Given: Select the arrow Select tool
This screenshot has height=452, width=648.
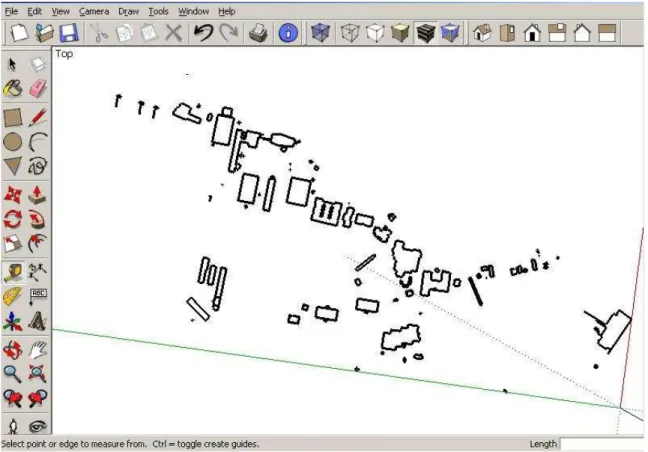Looking at the screenshot, I should pos(12,64).
